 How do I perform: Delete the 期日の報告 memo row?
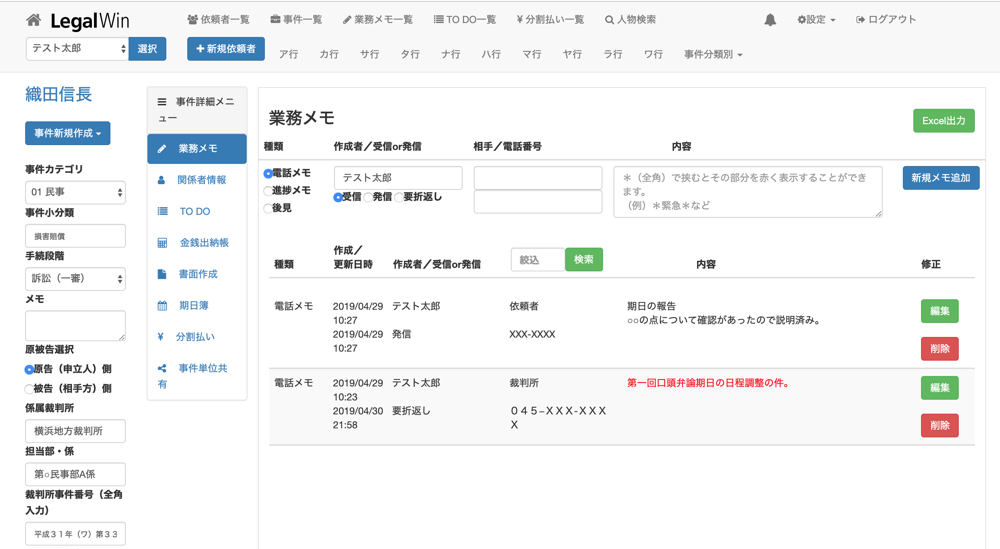[x=939, y=349]
